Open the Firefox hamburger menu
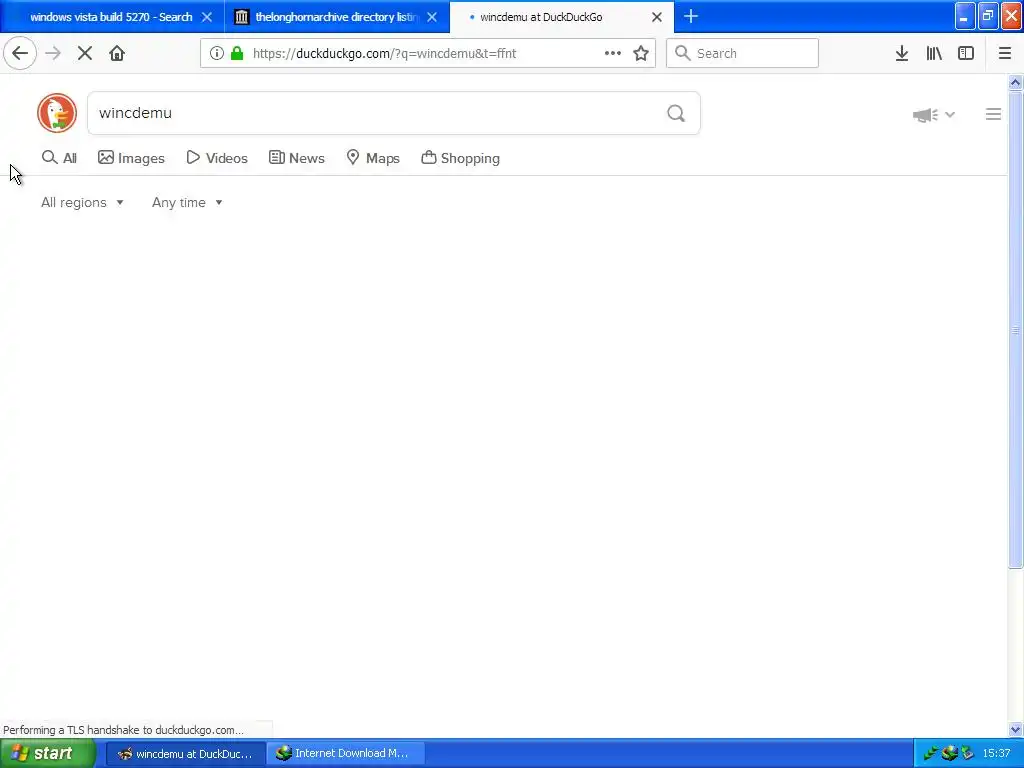This screenshot has width=1024, height=768. [1004, 53]
